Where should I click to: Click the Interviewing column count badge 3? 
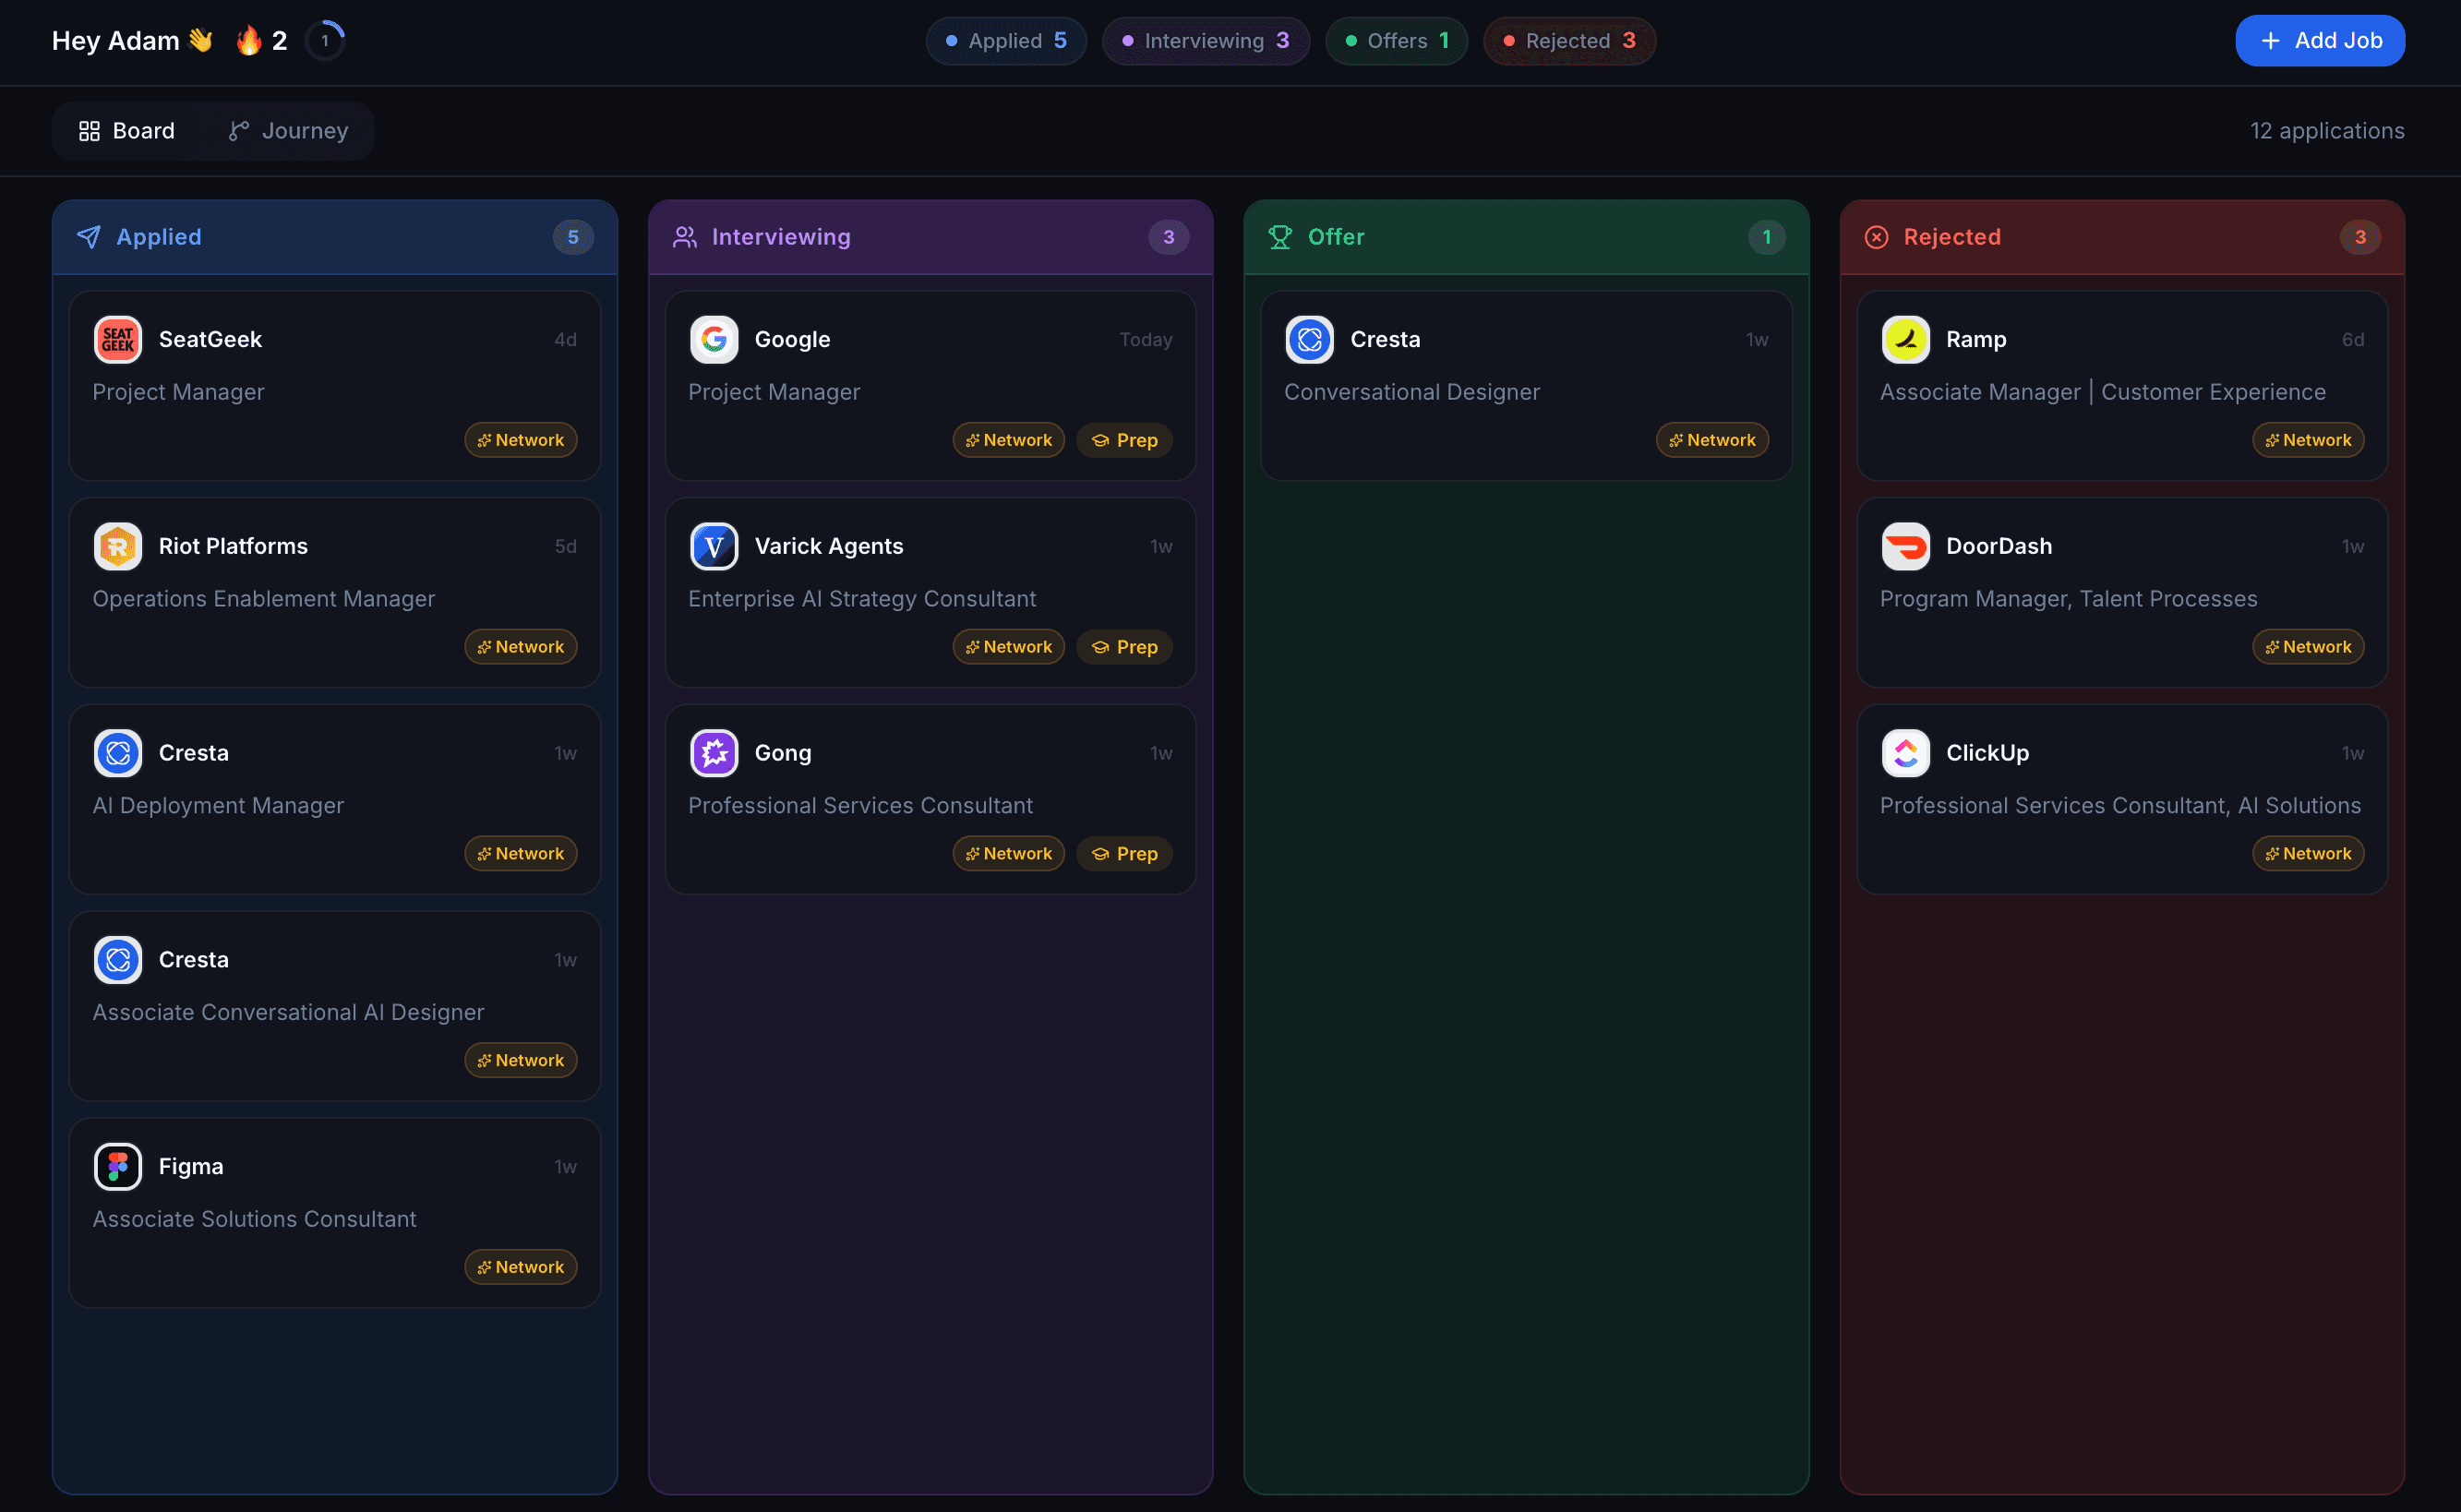tap(1169, 237)
